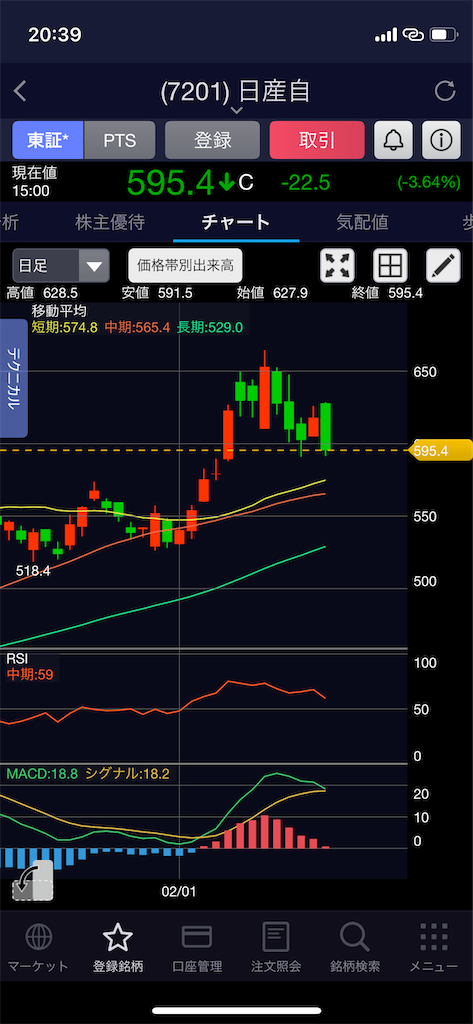The image size is (473, 1024).
Task: Tap the シグナル:18.2 label
Action: point(126,775)
